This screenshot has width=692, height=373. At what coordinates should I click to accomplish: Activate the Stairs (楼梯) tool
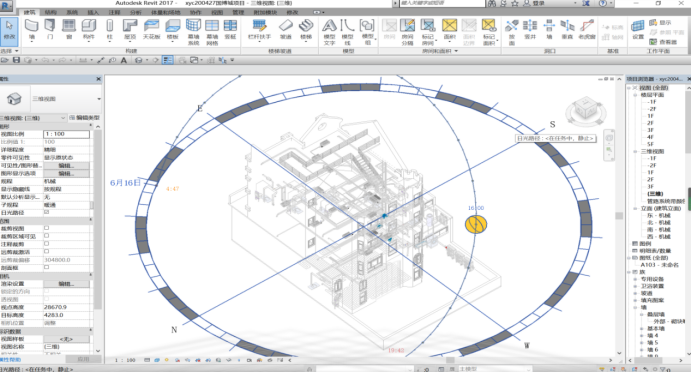click(x=306, y=30)
